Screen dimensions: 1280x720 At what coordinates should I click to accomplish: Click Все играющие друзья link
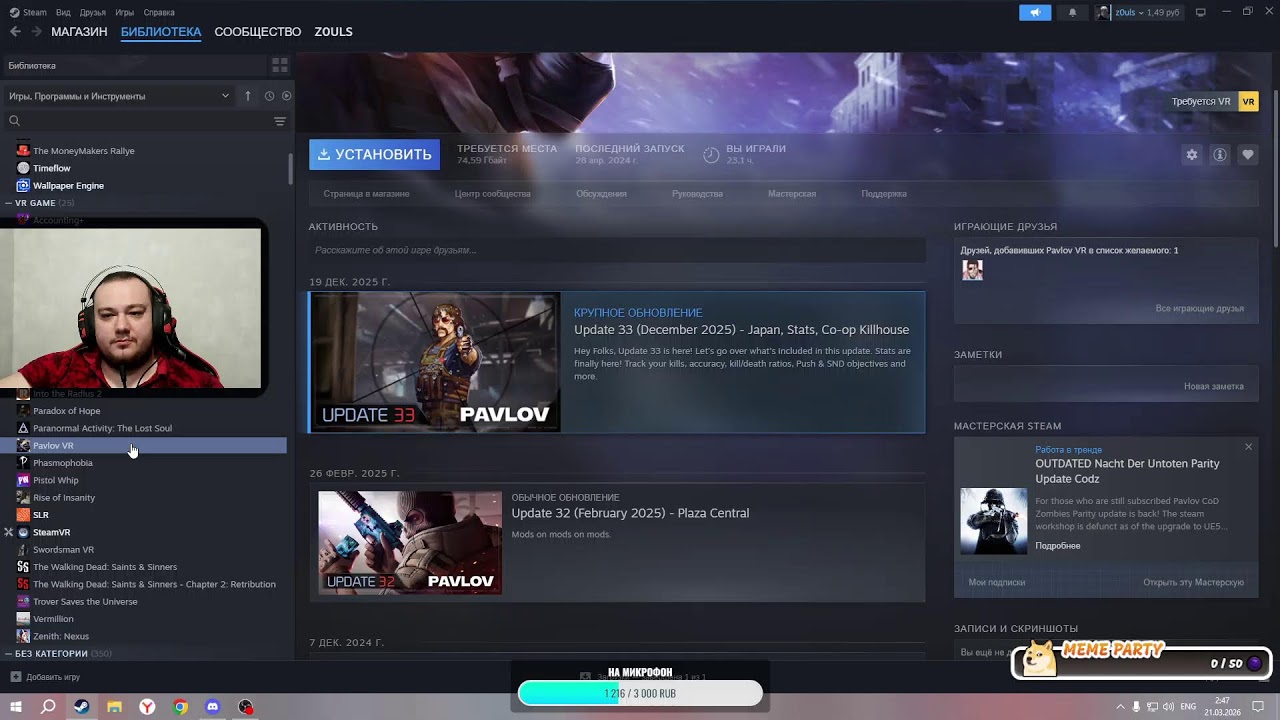pos(1199,309)
